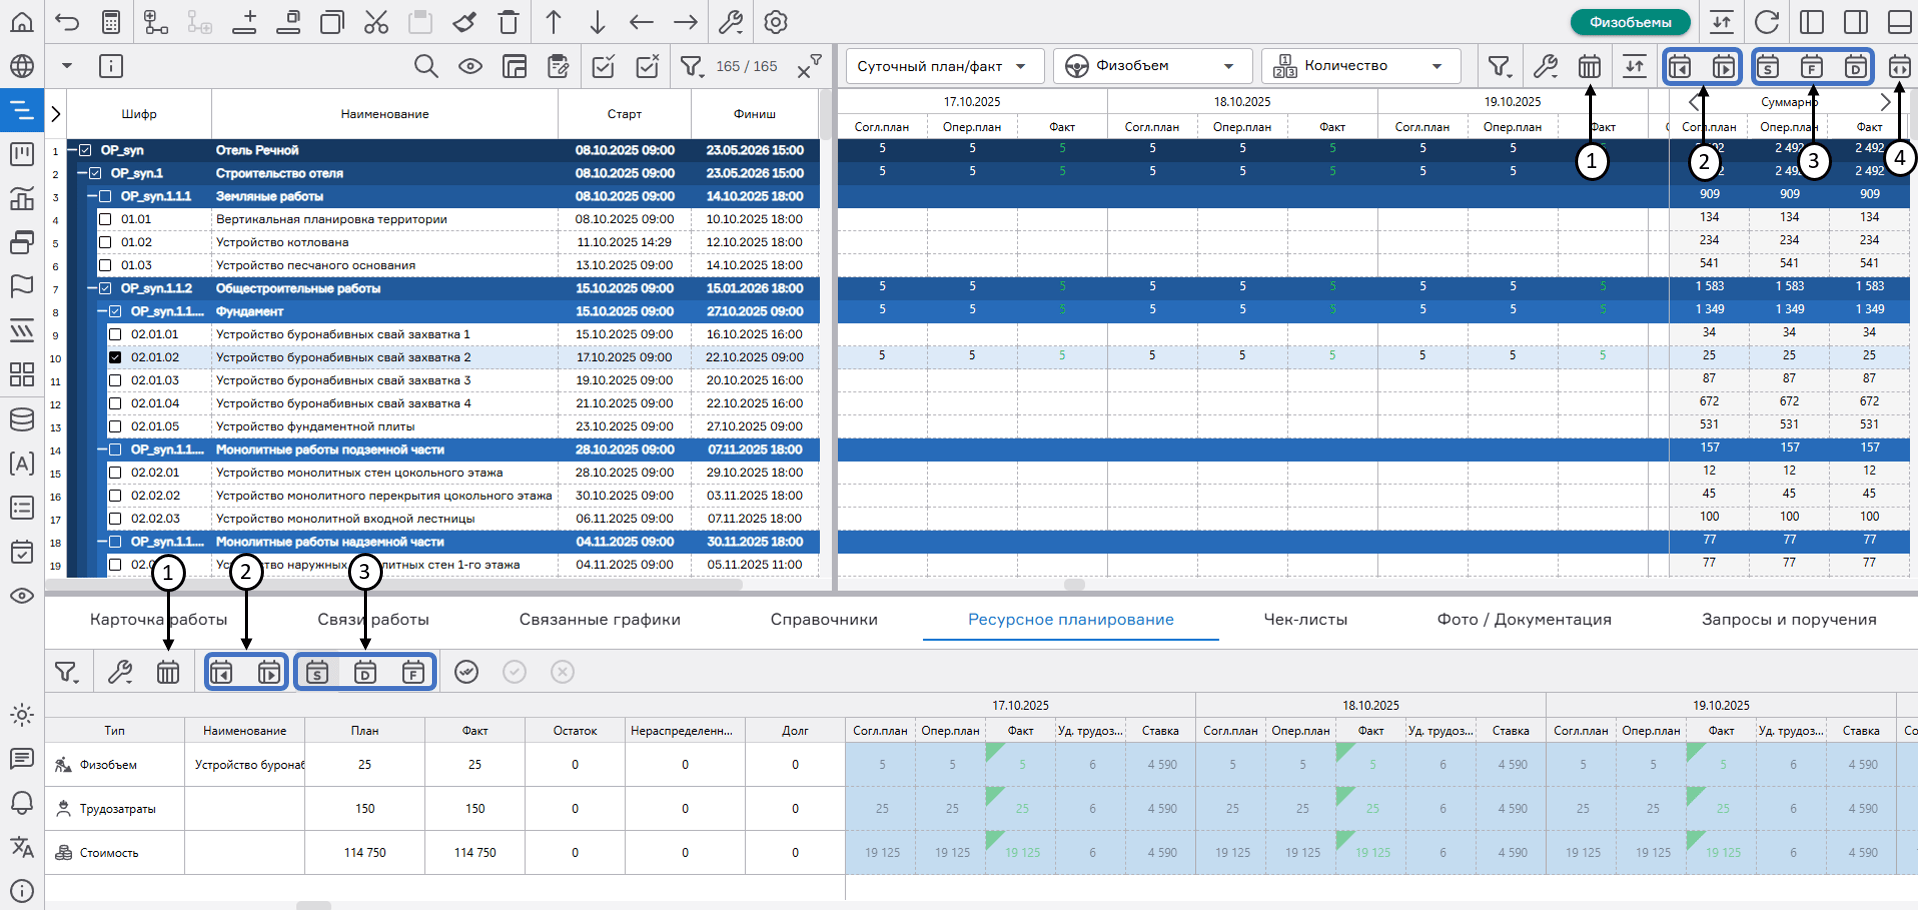
Task: Expand the Количество dropdown
Action: pos(1360,66)
